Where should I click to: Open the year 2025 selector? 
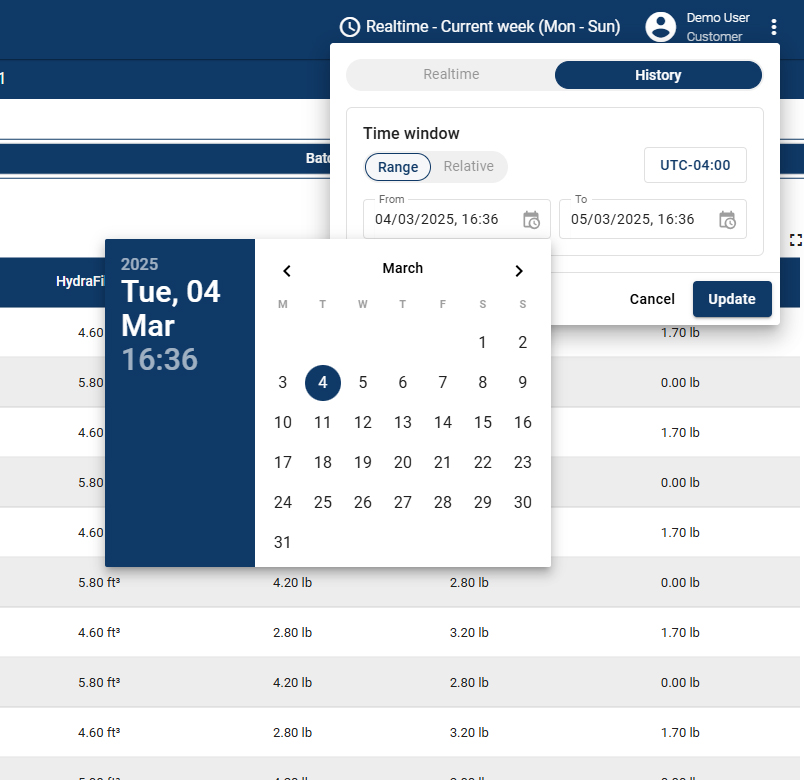138,264
